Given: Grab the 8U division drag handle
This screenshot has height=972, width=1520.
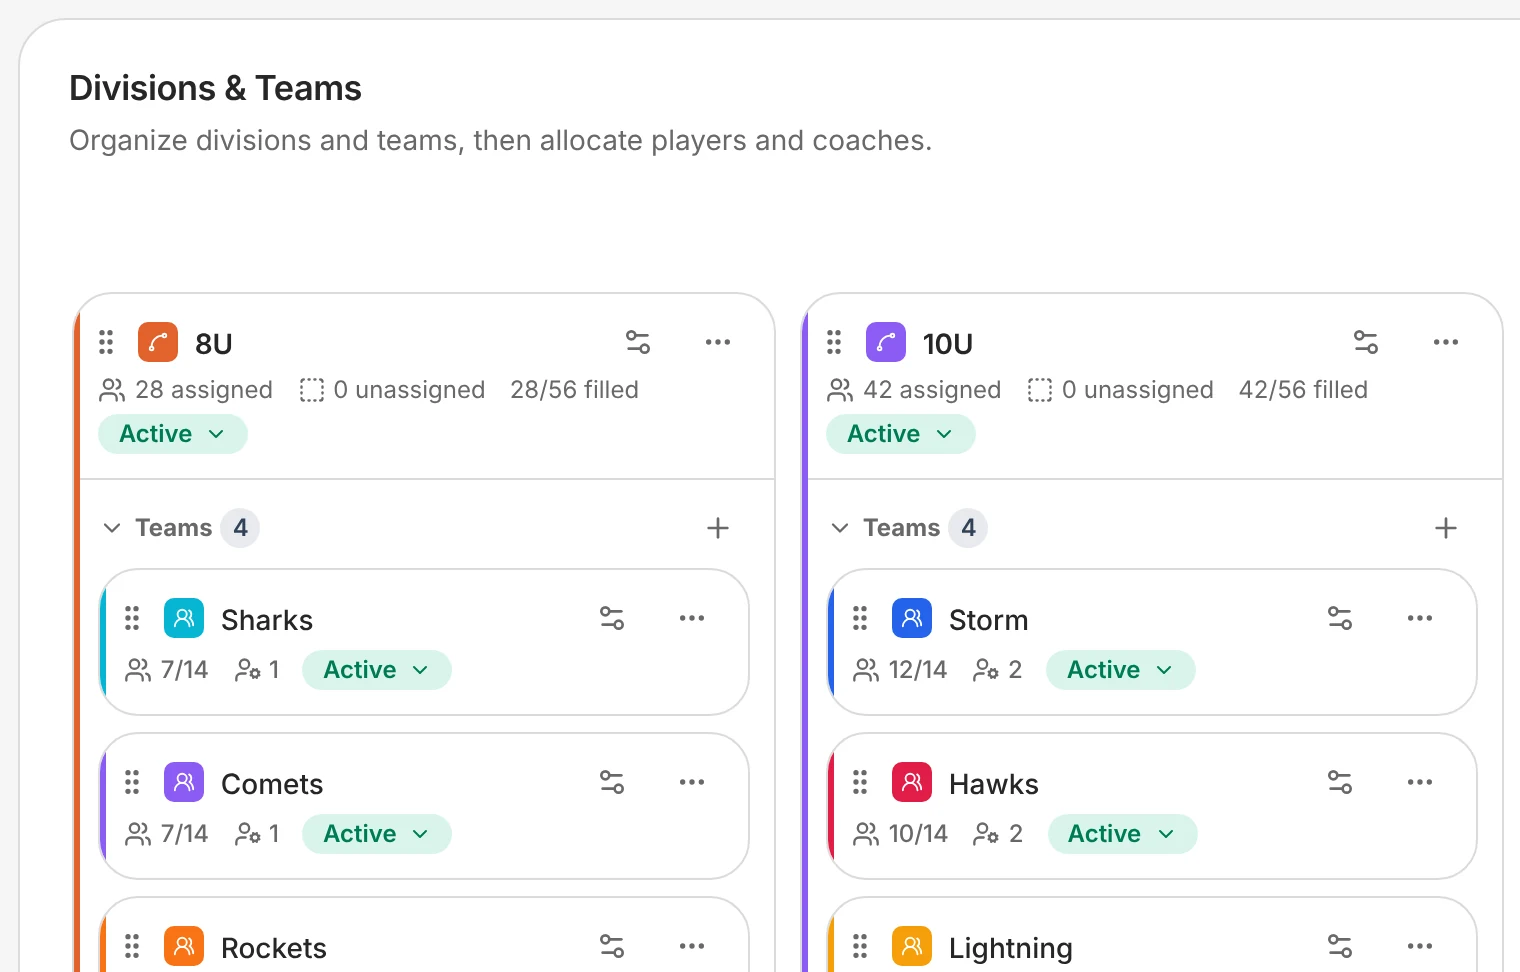Looking at the screenshot, I should (106, 342).
